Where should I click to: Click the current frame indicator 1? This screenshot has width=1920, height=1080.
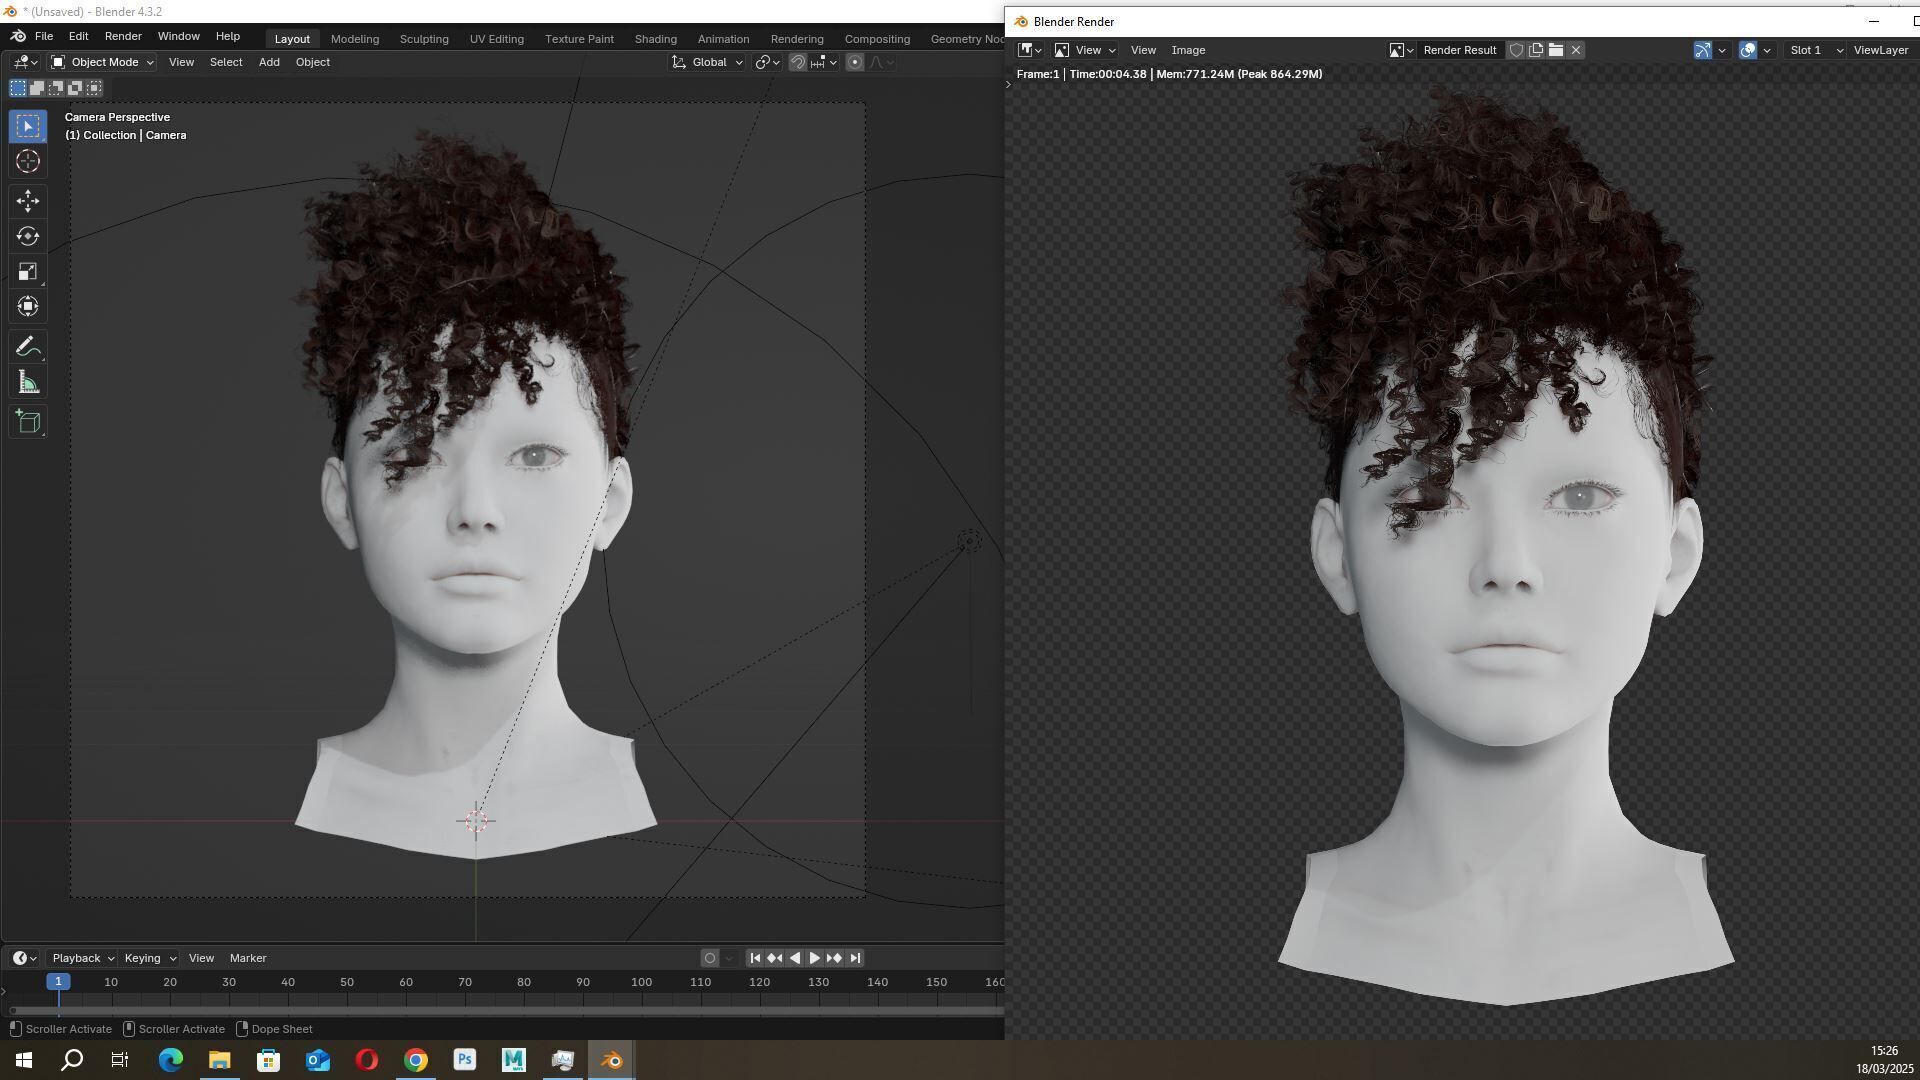(59, 982)
